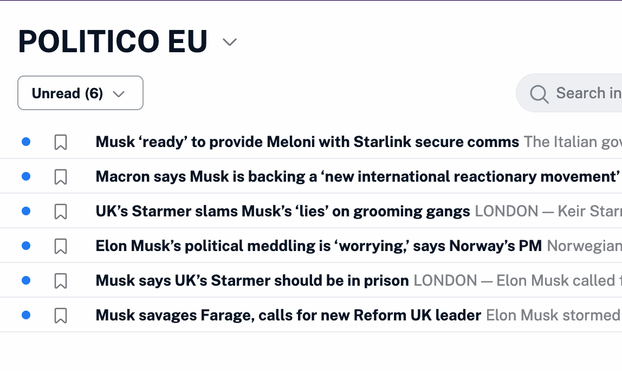Bookmark the Norway's PM meddling article
Image resolution: width=622 pixels, height=371 pixels.
click(60, 246)
